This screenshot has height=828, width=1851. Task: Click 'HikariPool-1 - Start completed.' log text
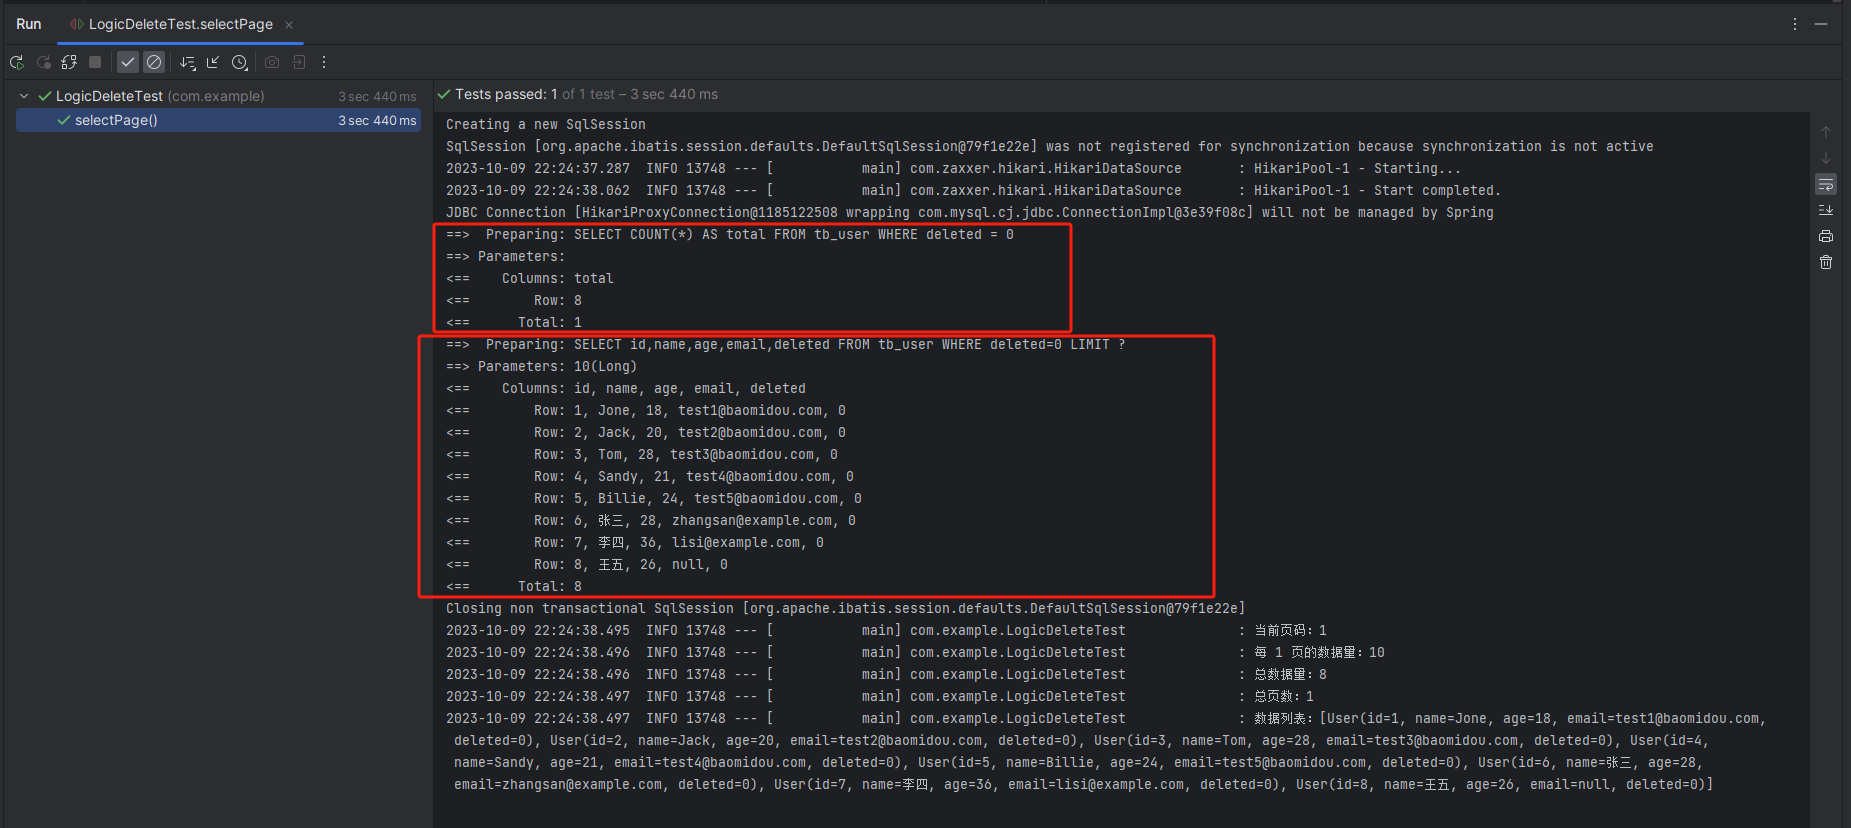pyautogui.click(x=1377, y=190)
